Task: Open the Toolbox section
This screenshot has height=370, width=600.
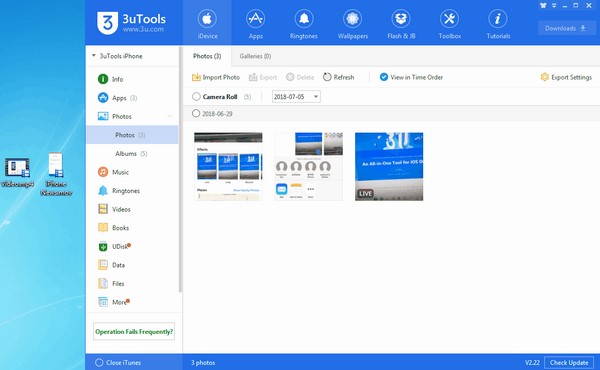Action: [x=450, y=23]
